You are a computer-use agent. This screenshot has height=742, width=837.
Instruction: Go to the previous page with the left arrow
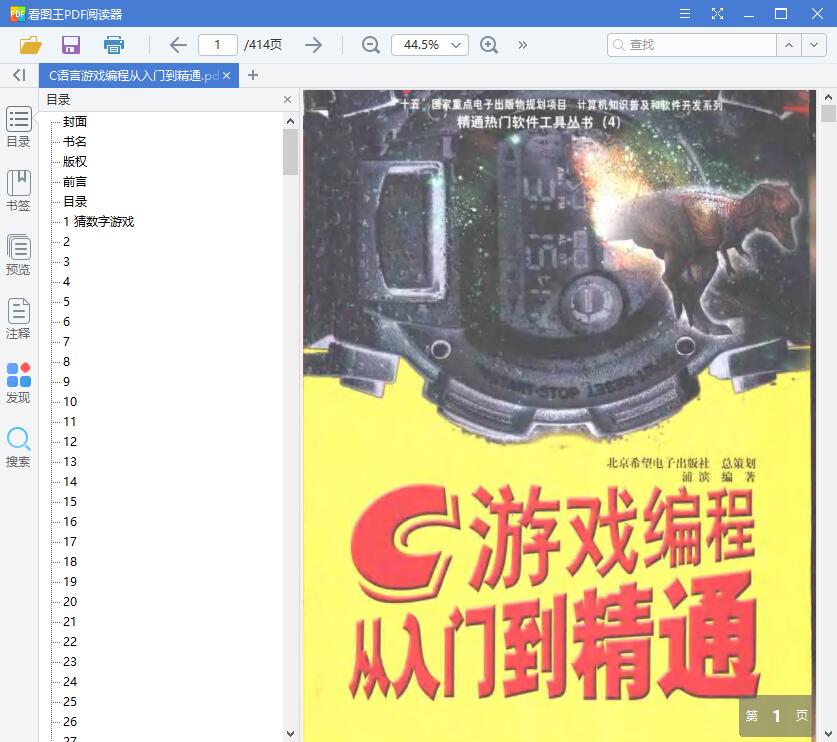(x=178, y=45)
